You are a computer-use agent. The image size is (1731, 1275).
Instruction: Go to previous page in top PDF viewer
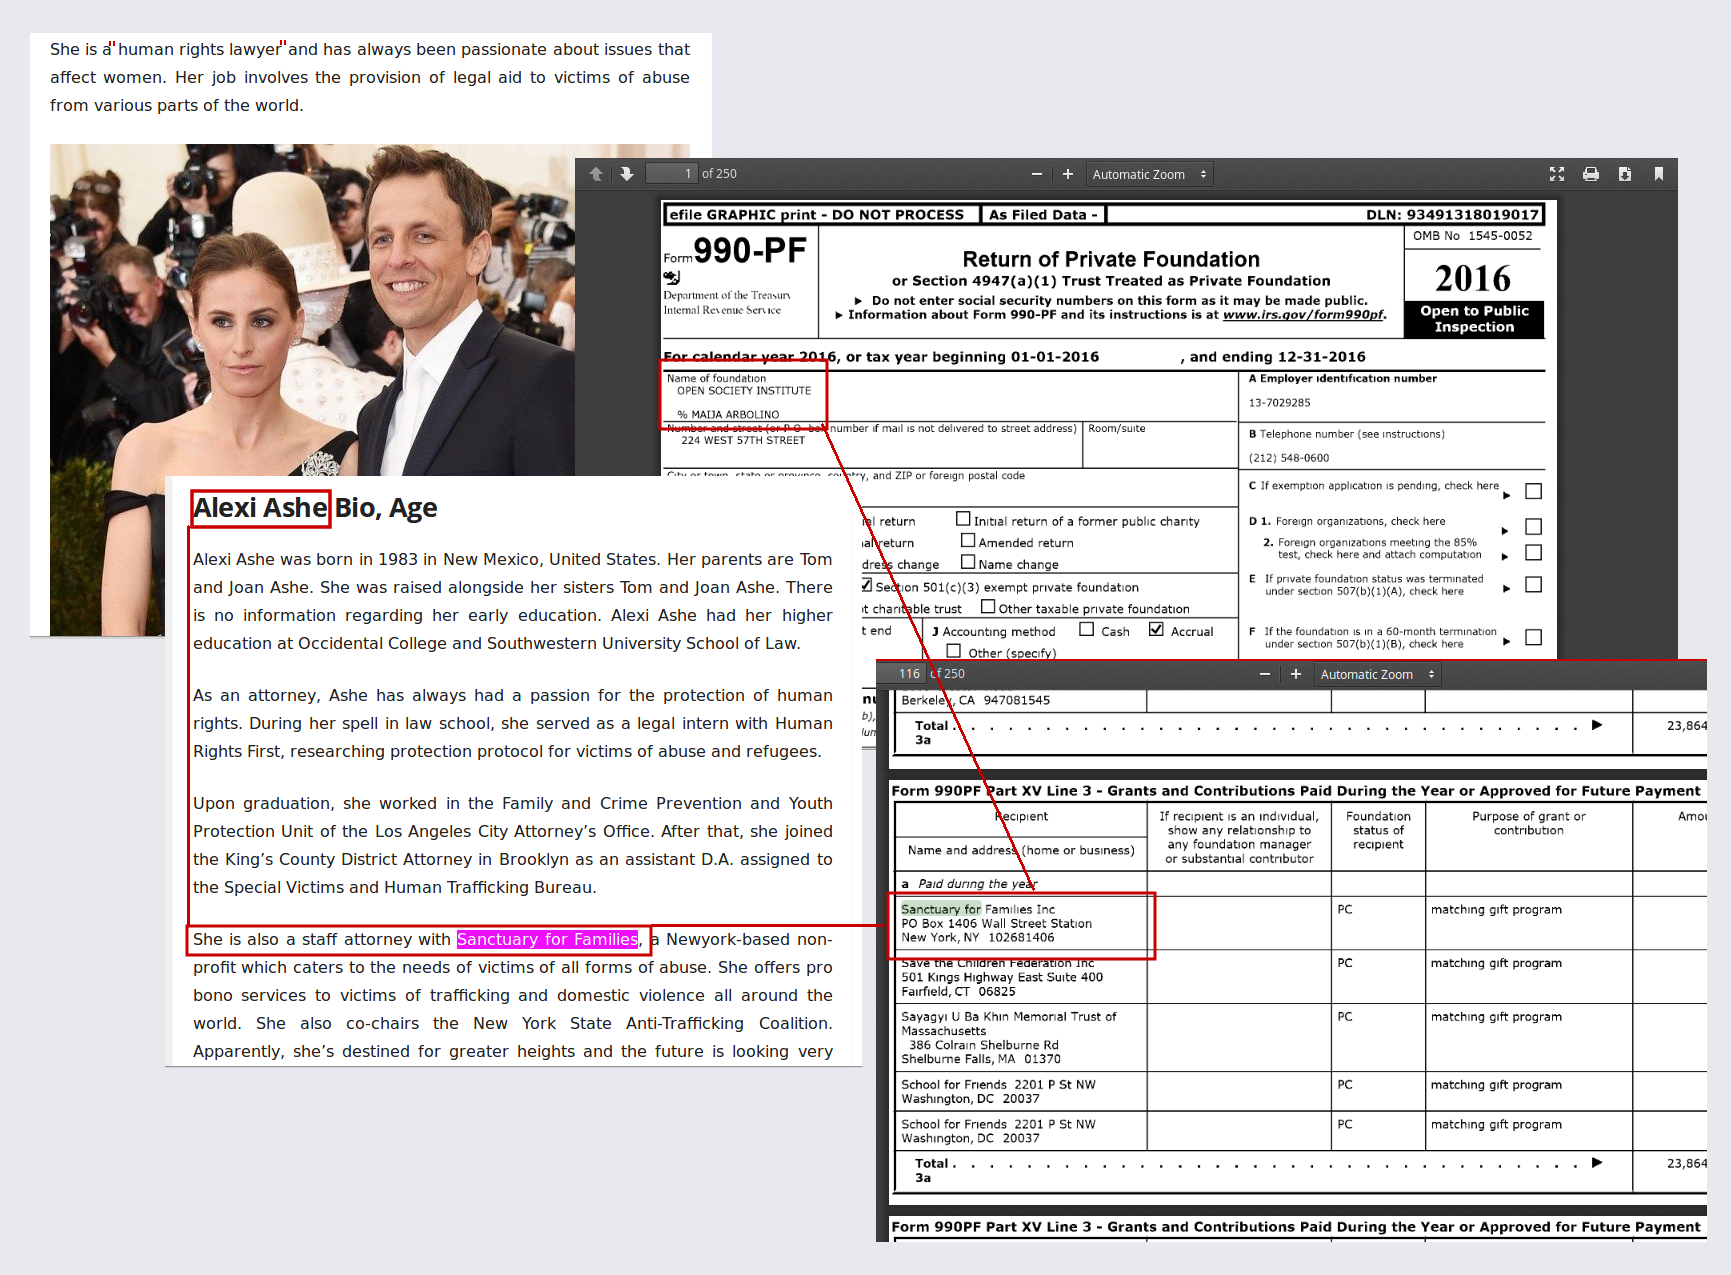(x=597, y=174)
